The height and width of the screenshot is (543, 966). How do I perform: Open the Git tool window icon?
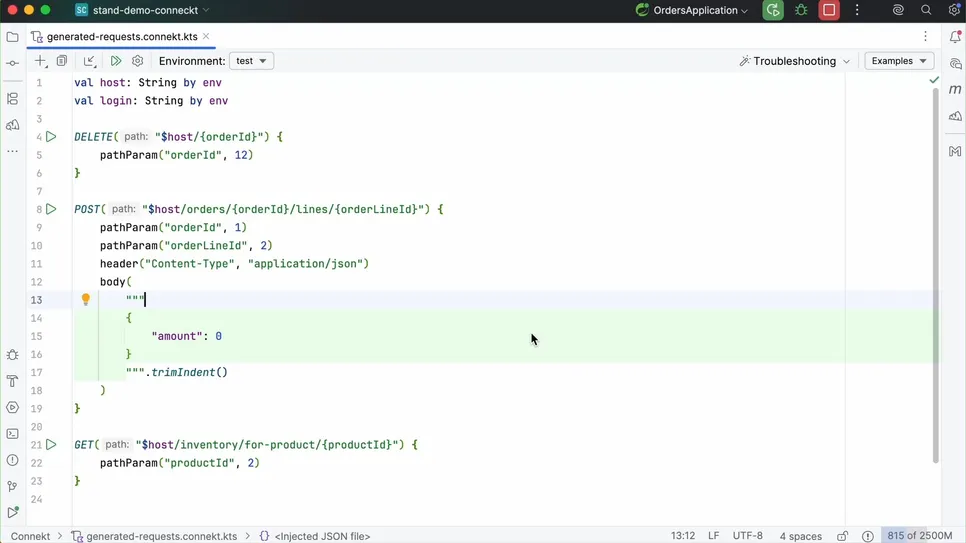pos(12,486)
